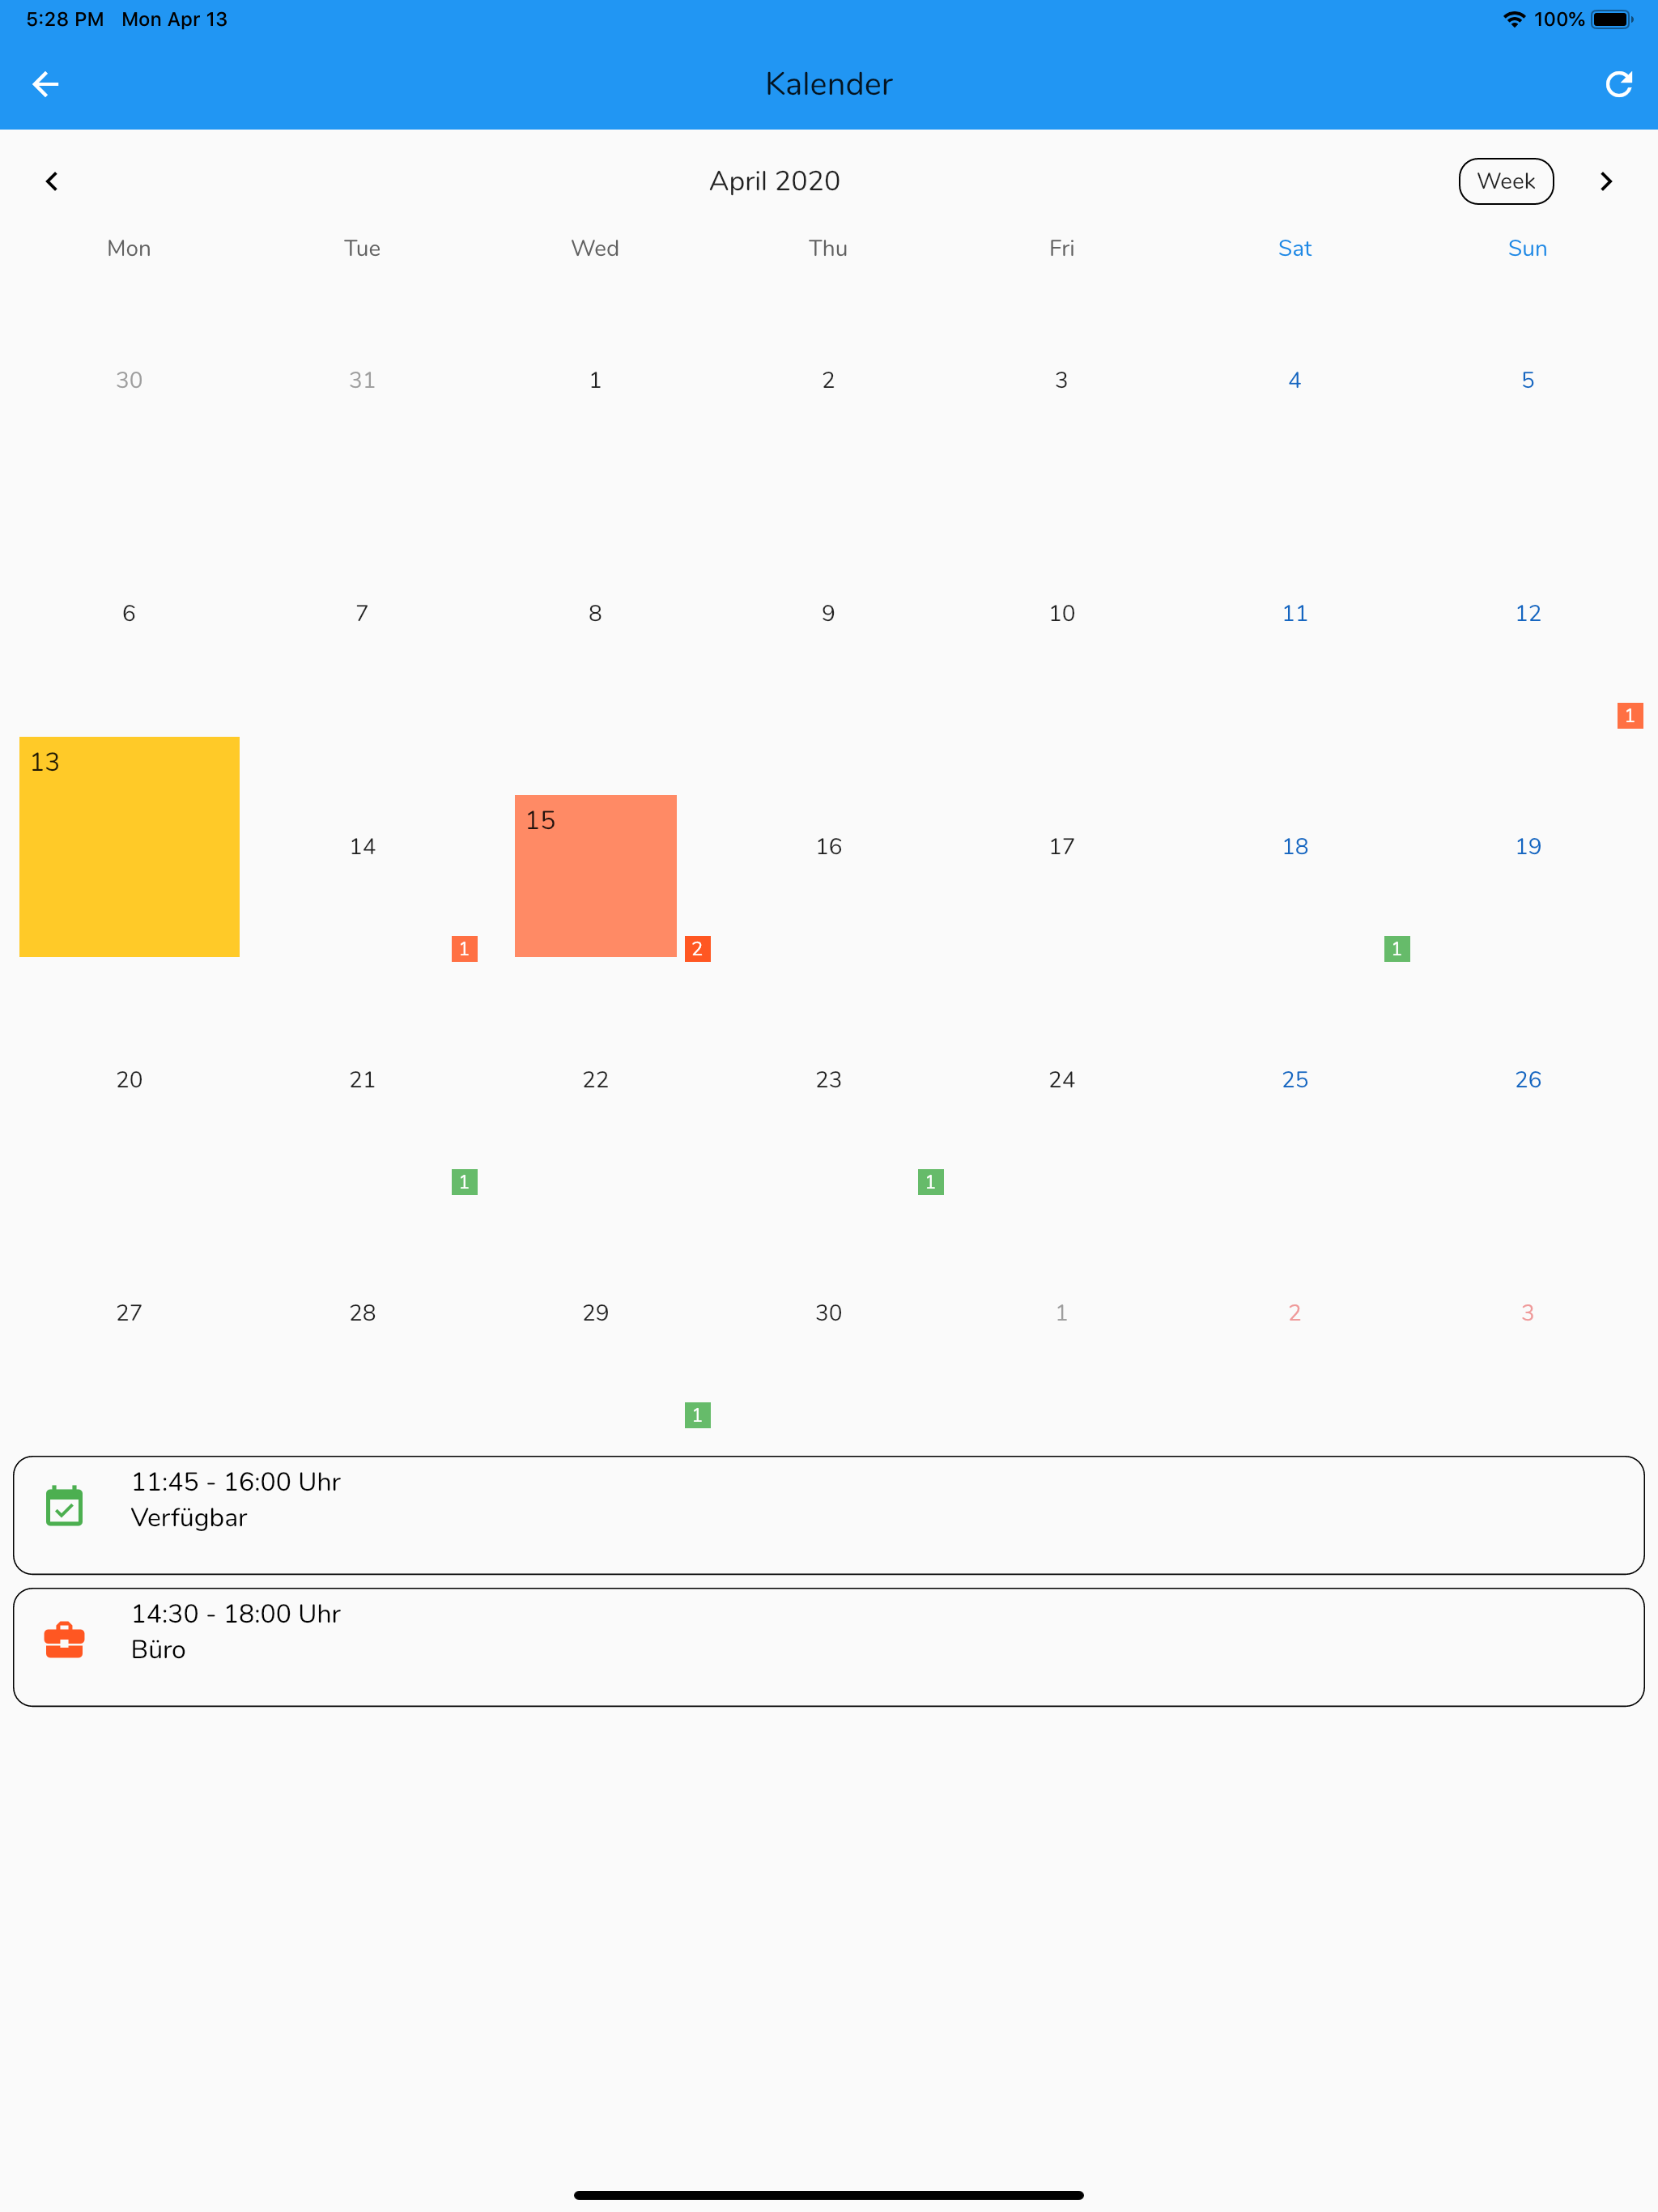Select April 16
This screenshot has height=2212, width=1658.
coord(828,847)
